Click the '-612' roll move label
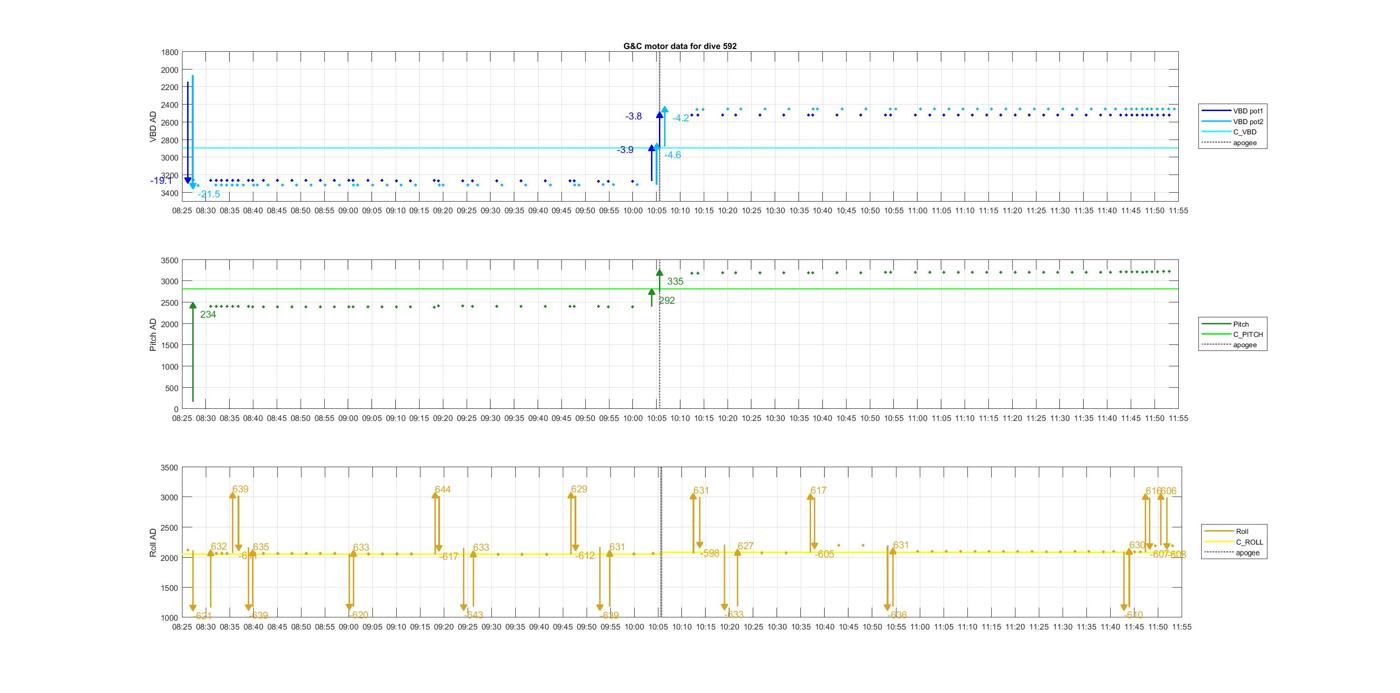Image resolution: width=1400 pixels, height=693 pixels. click(585, 556)
